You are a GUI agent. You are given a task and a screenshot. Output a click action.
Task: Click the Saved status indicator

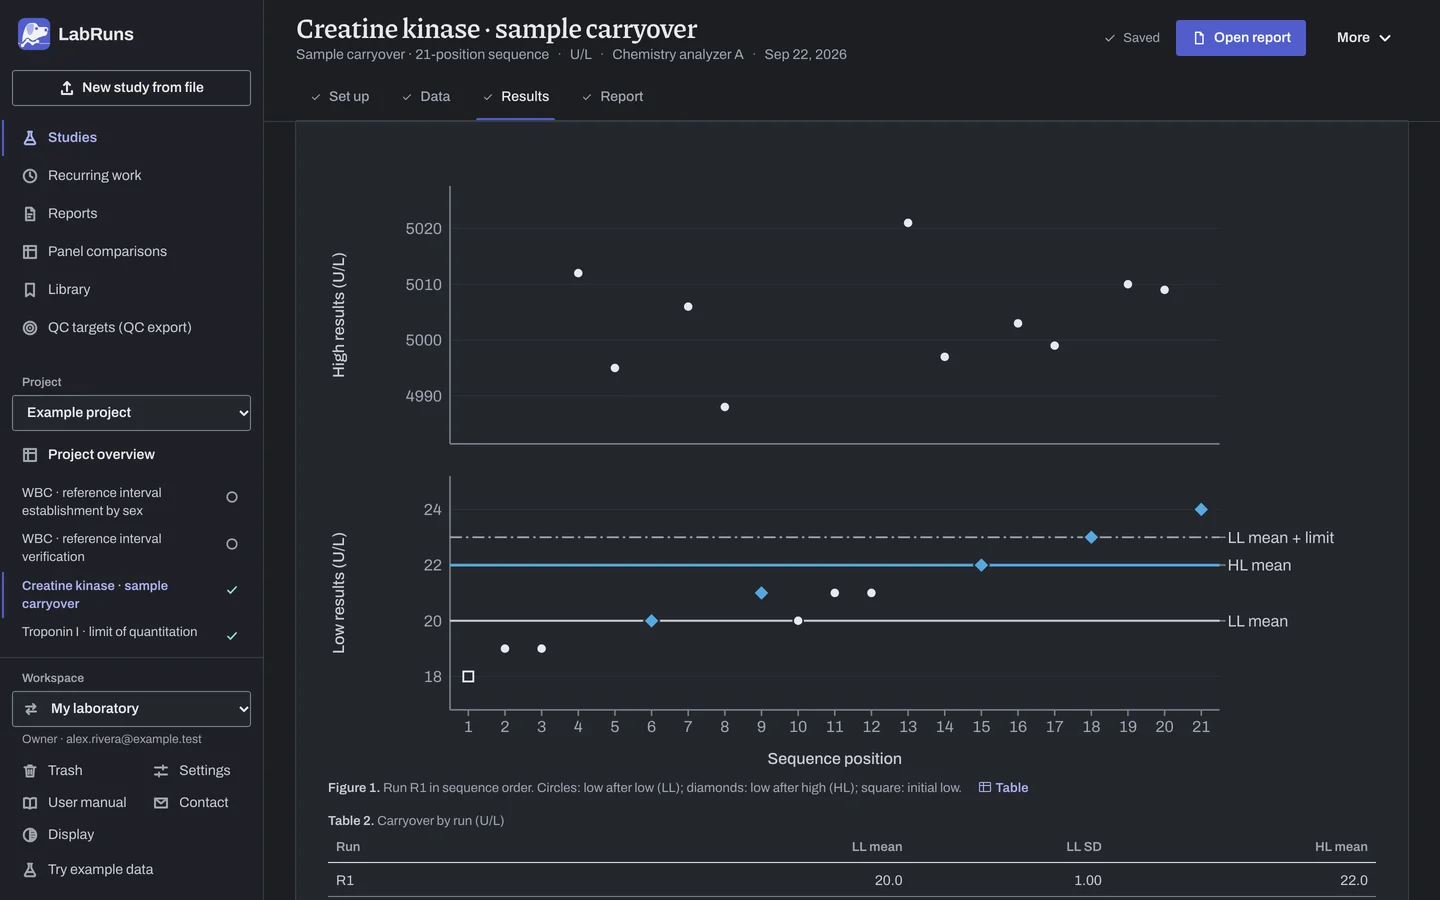(1131, 38)
